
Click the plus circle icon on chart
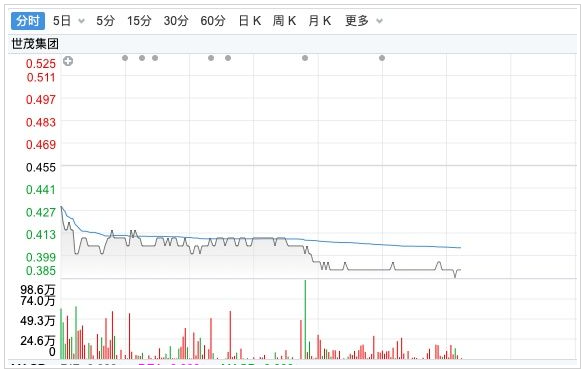point(68,61)
